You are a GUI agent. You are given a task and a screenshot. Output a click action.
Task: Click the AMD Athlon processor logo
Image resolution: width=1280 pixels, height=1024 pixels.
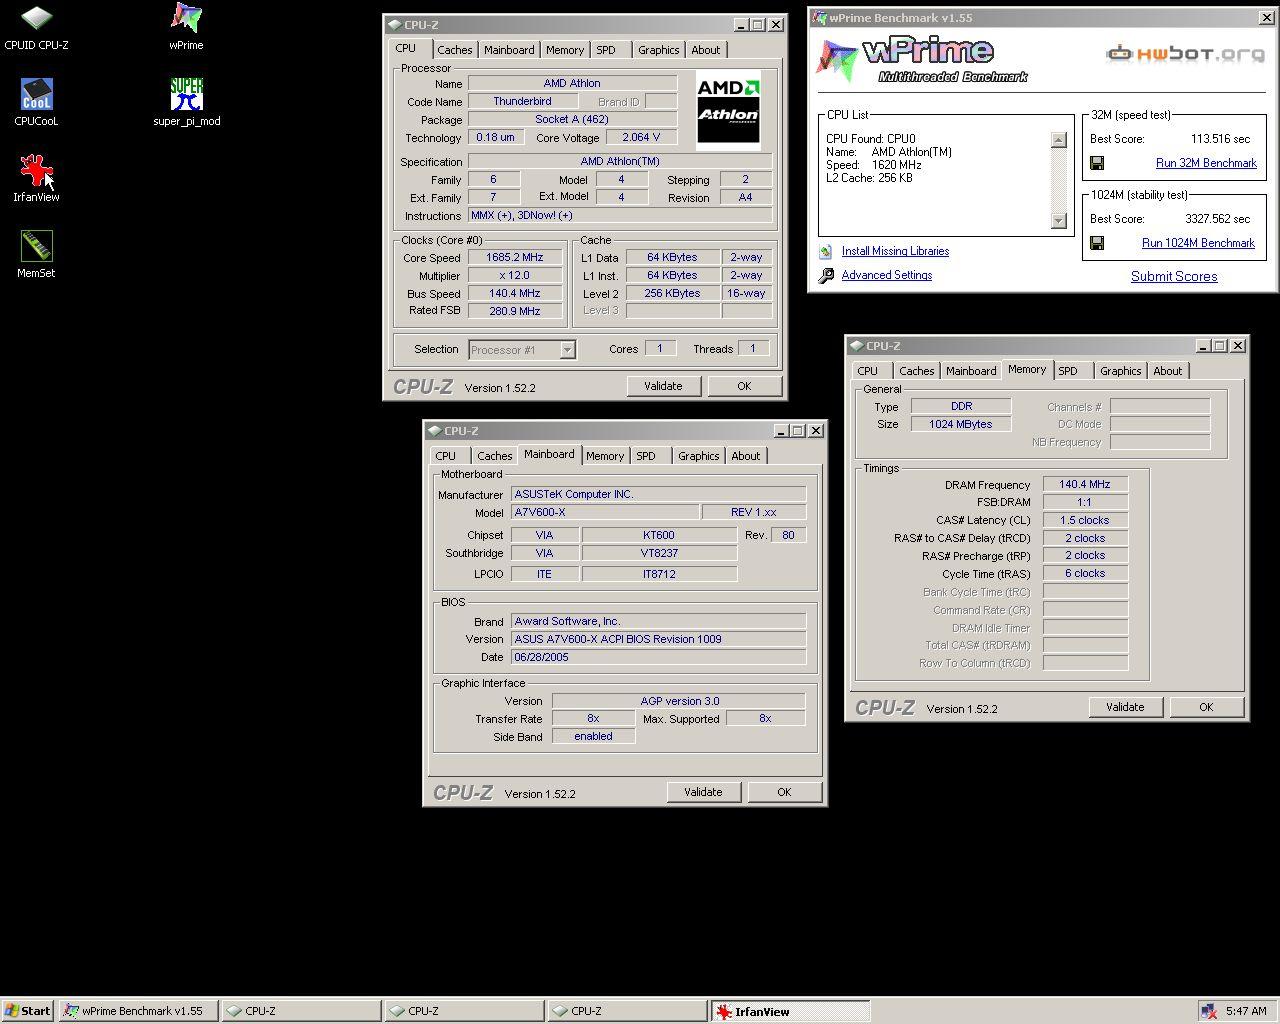pyautogui.click(x=728, y=110)
